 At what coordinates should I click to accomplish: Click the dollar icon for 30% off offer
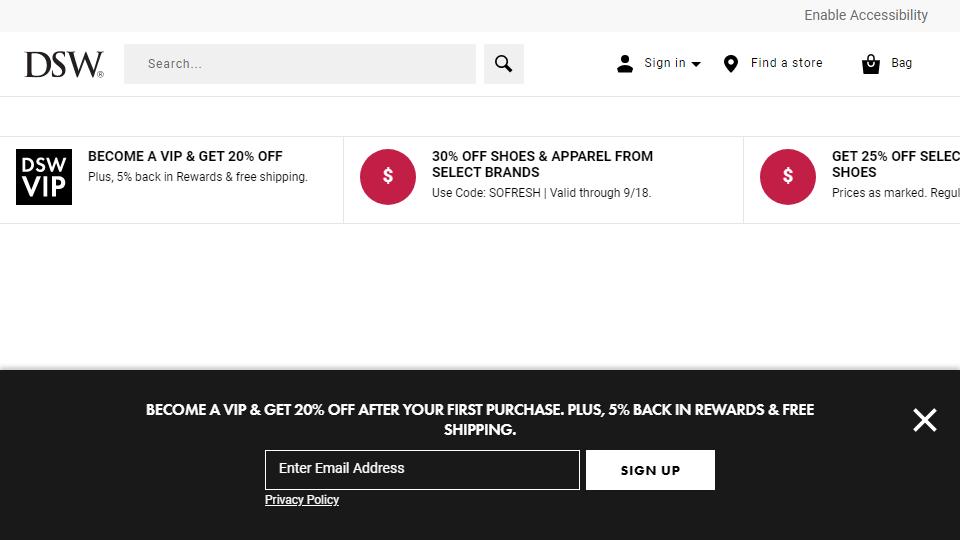point(388,177)
